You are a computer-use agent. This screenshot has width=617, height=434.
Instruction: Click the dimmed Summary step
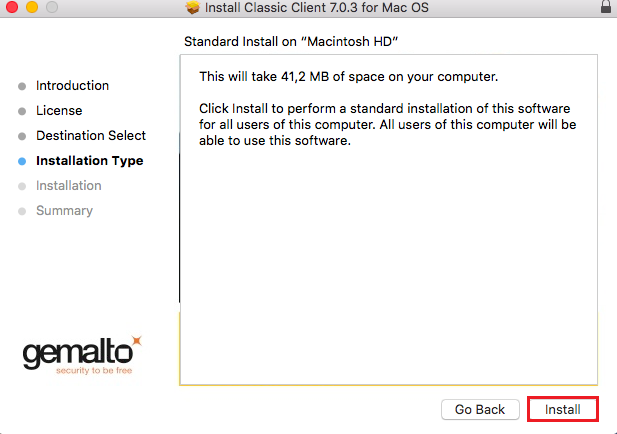click(65, 211)
